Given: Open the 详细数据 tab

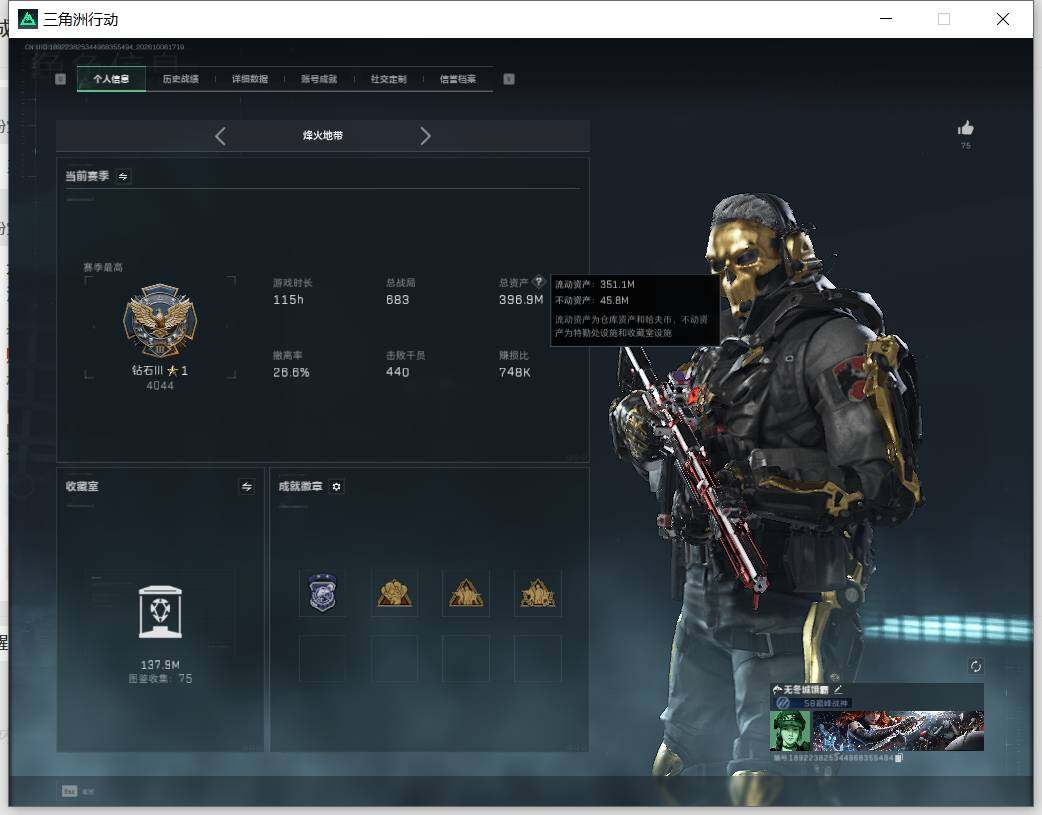Looking at the screenshot, I should pos(250,79).
